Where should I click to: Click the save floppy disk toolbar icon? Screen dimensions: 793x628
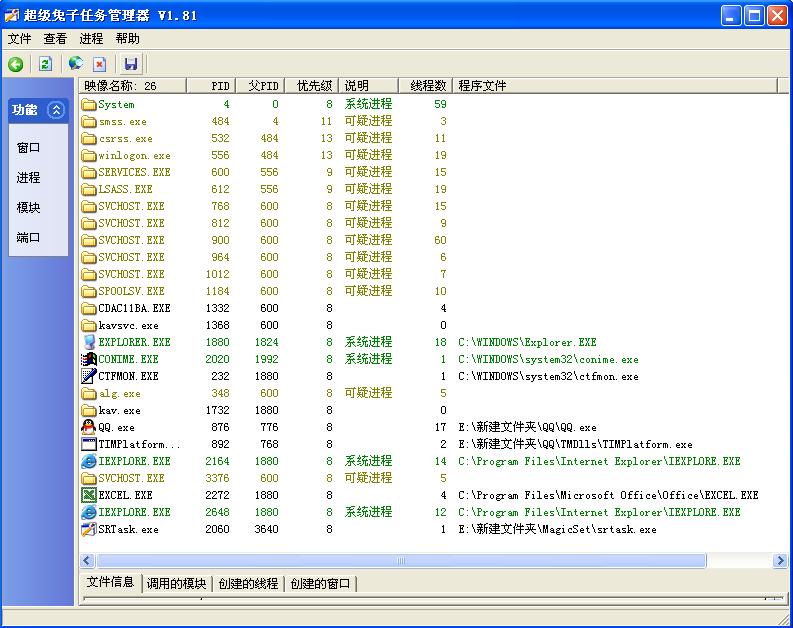(131, 64)
